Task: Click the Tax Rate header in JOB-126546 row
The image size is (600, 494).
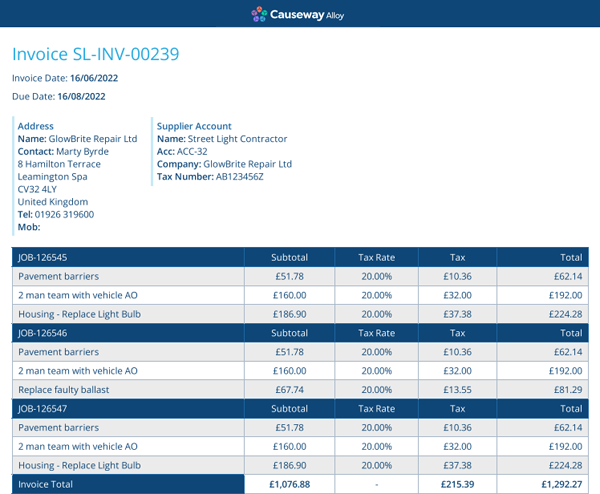Action: 377,333
